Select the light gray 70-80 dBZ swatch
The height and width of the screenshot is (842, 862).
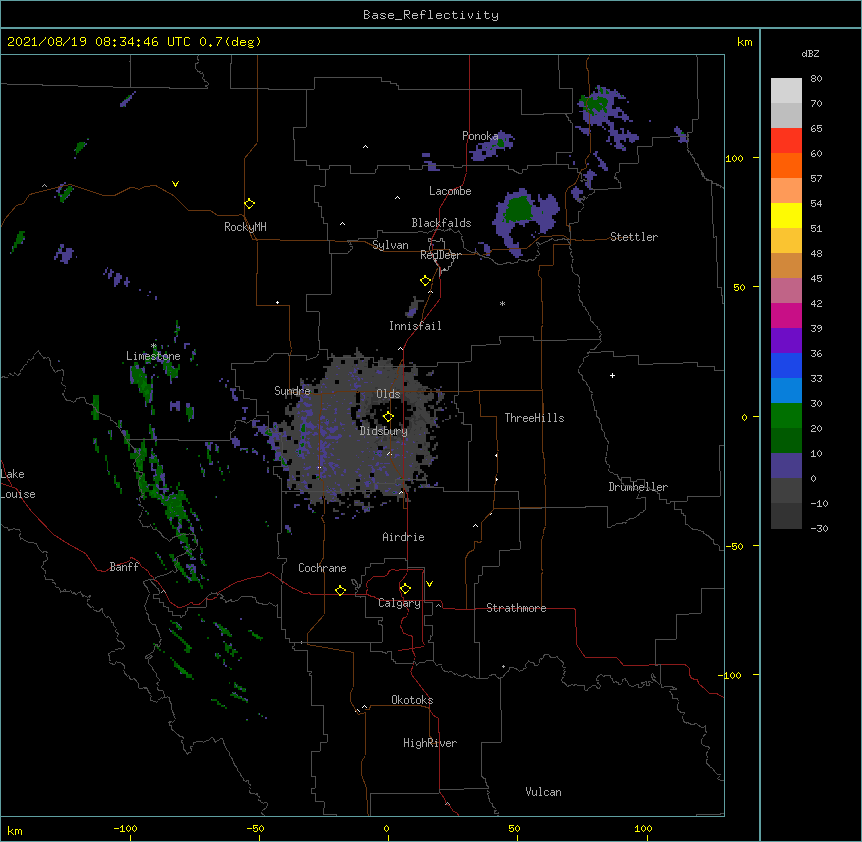(786, 91)
